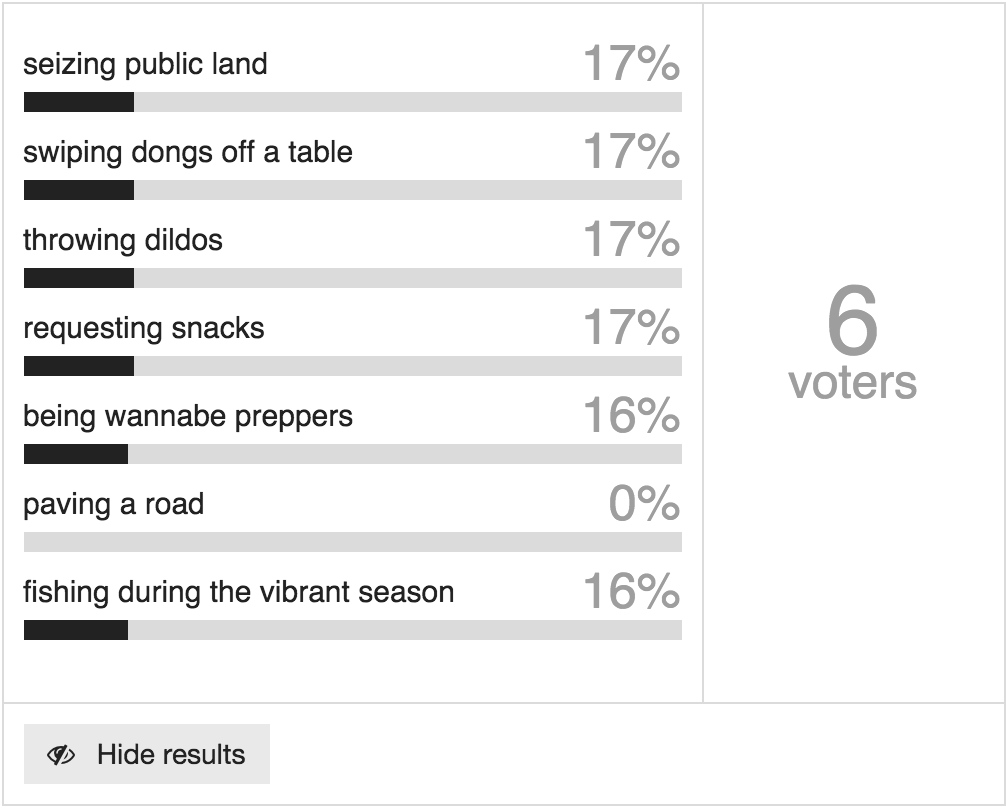Click the 0% value for 'paving a road'

644,503
